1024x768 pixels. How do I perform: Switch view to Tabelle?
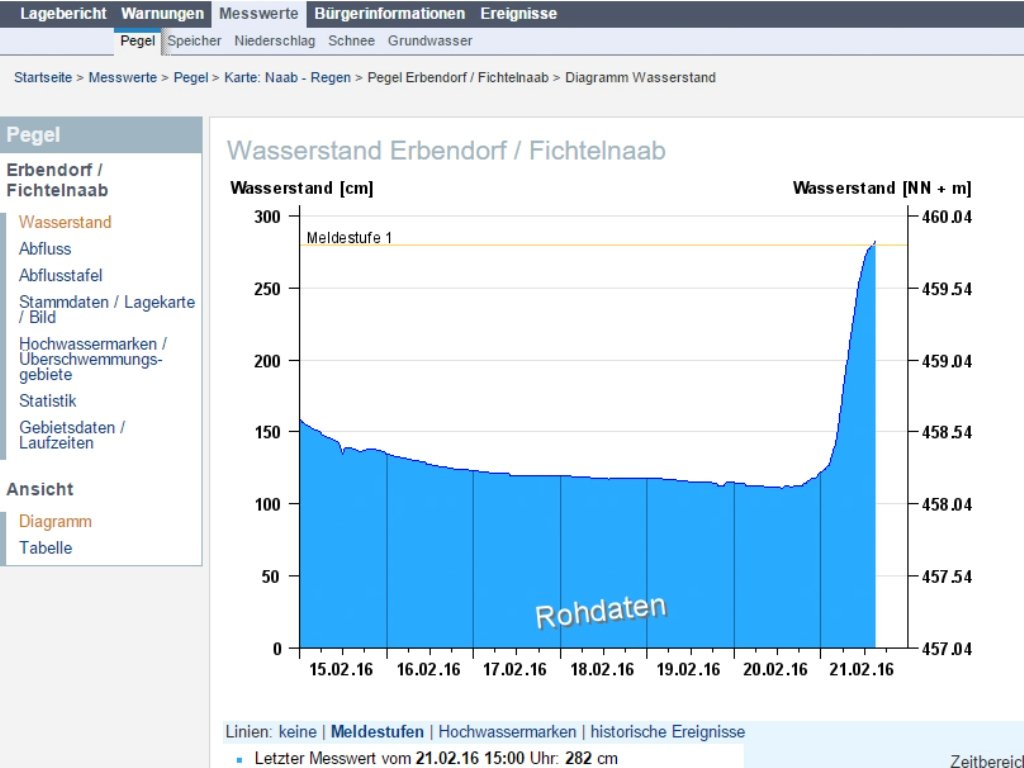click(x=46, y=548)
